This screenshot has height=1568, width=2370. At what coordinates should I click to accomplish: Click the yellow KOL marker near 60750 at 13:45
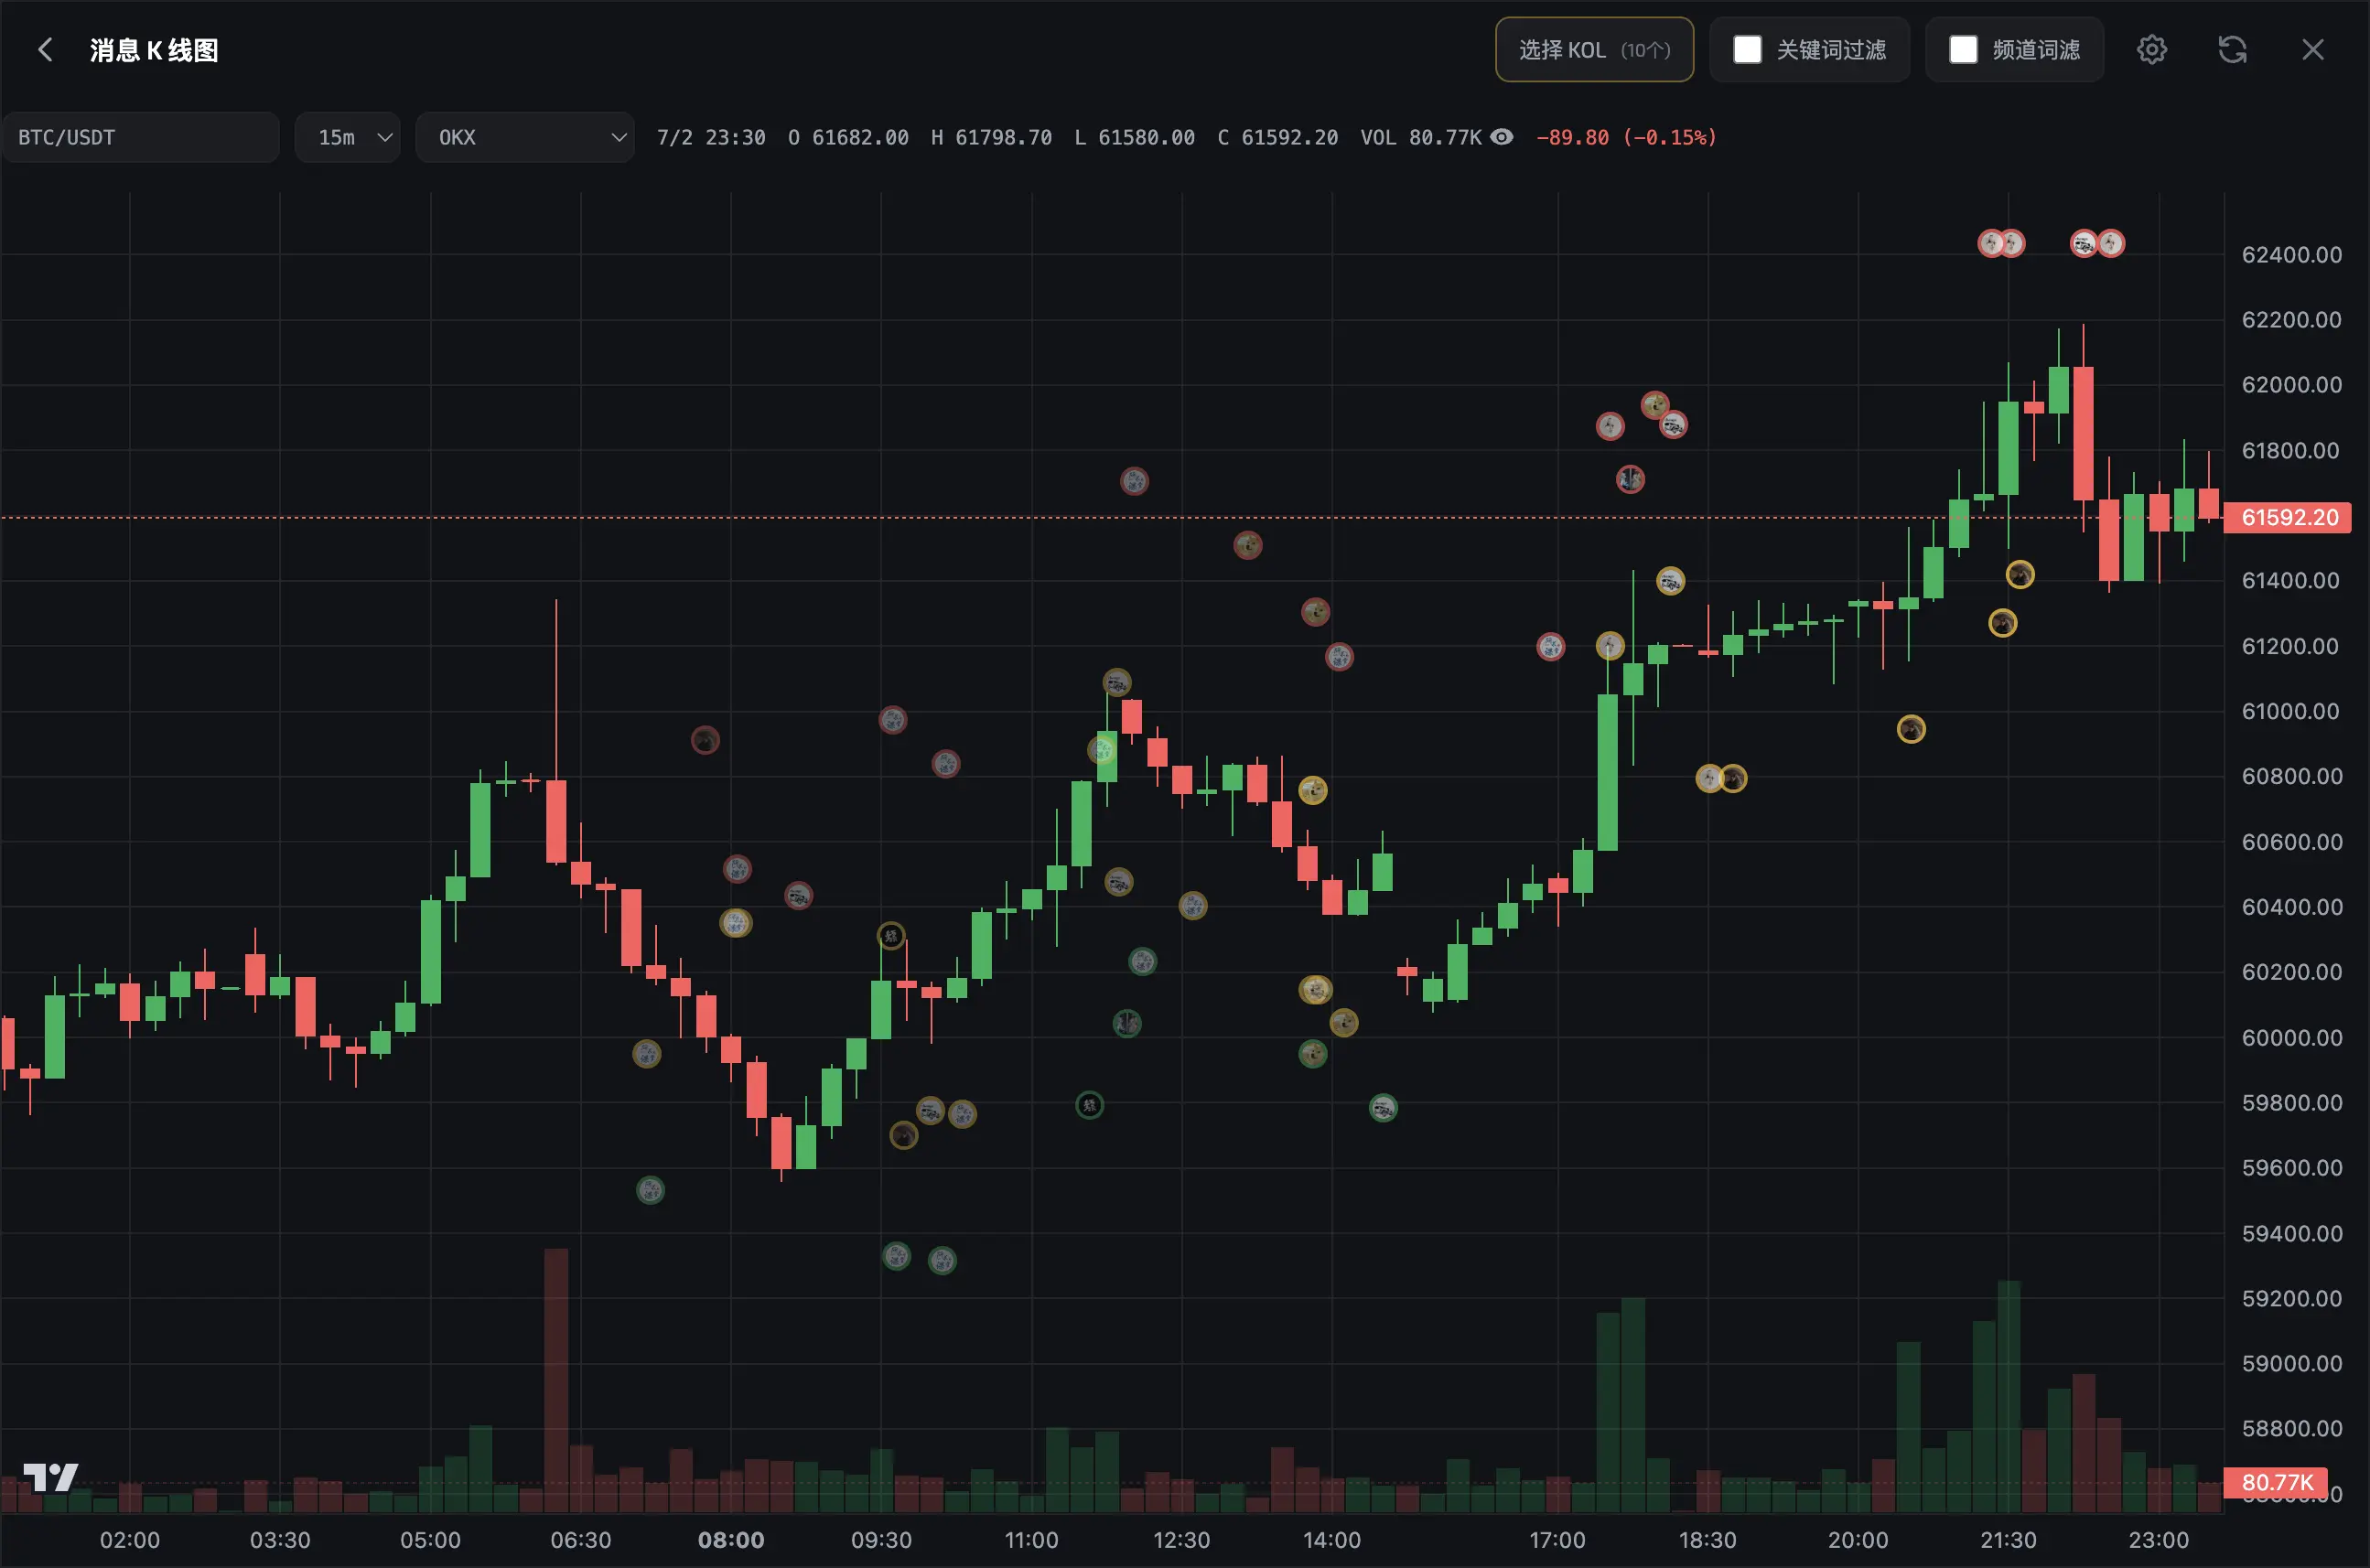tap(1312, 790)
